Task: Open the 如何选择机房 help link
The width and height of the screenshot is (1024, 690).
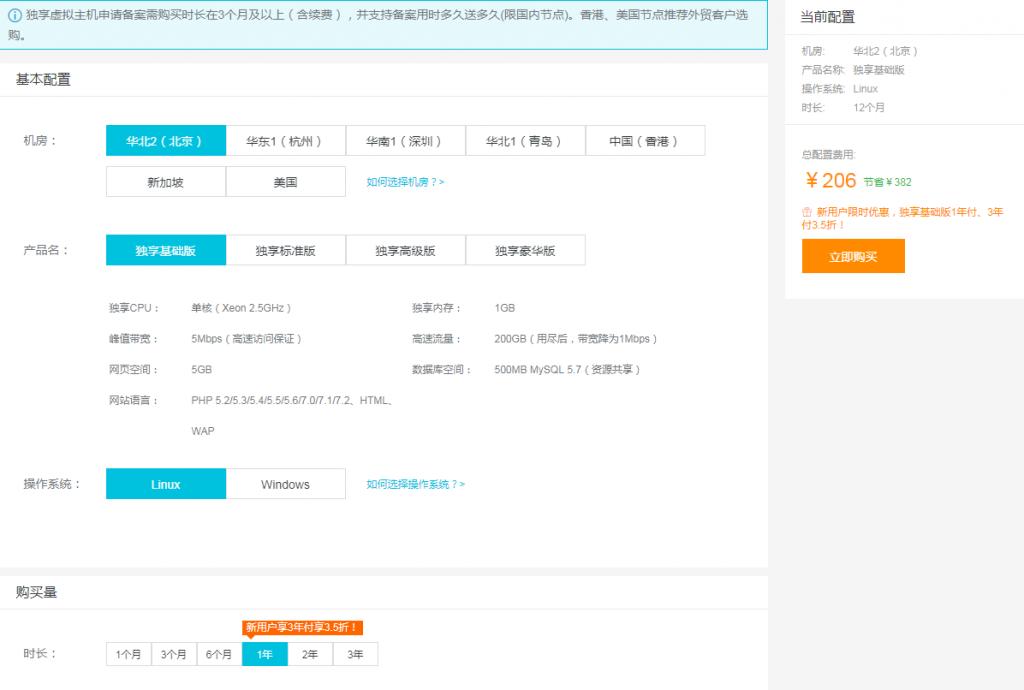Action: point(406,181)
